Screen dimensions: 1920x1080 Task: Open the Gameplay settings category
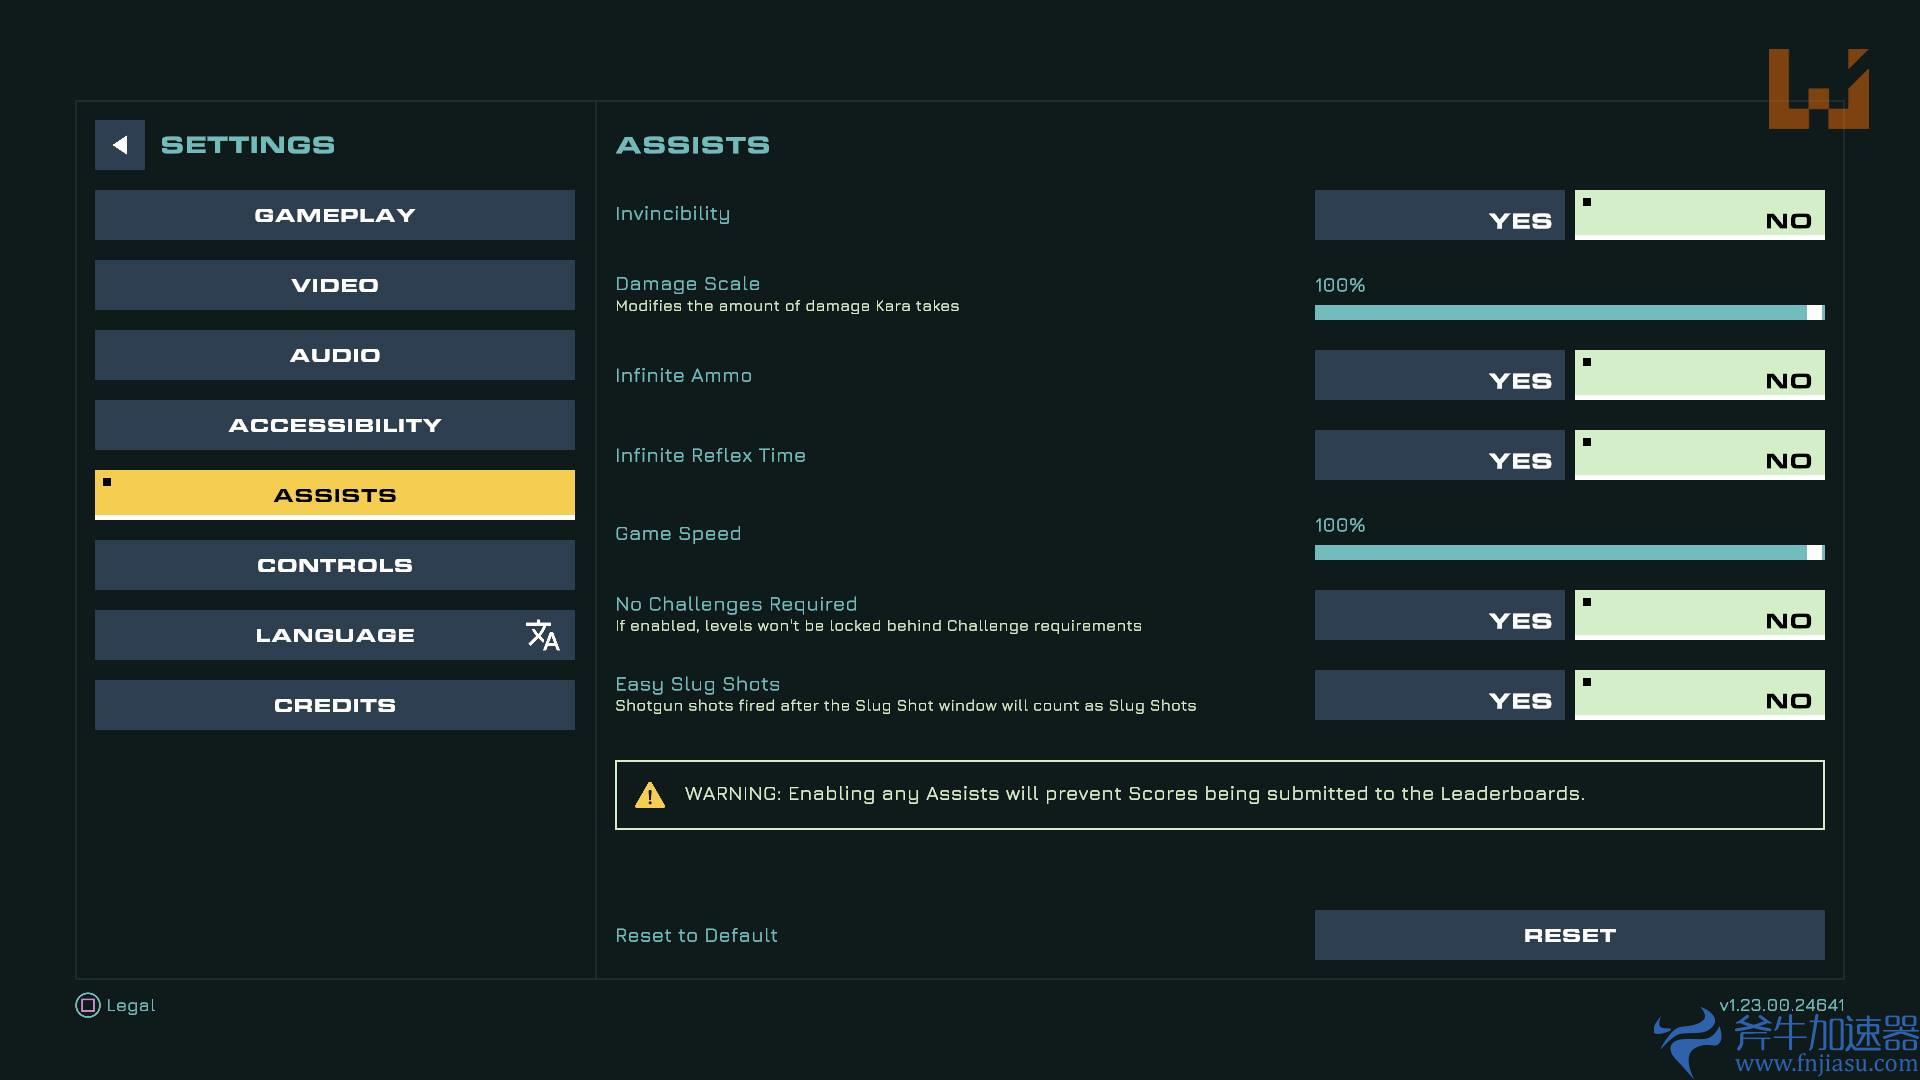coord(335,215)
